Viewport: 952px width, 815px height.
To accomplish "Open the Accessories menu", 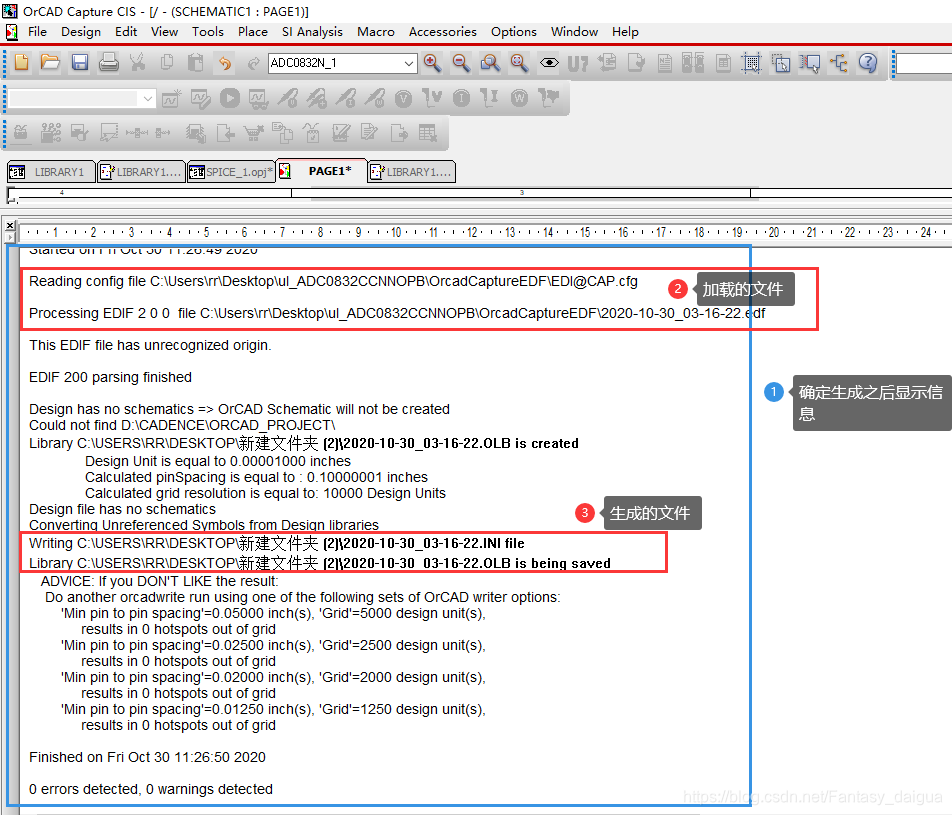I will [x=442, y=32].
